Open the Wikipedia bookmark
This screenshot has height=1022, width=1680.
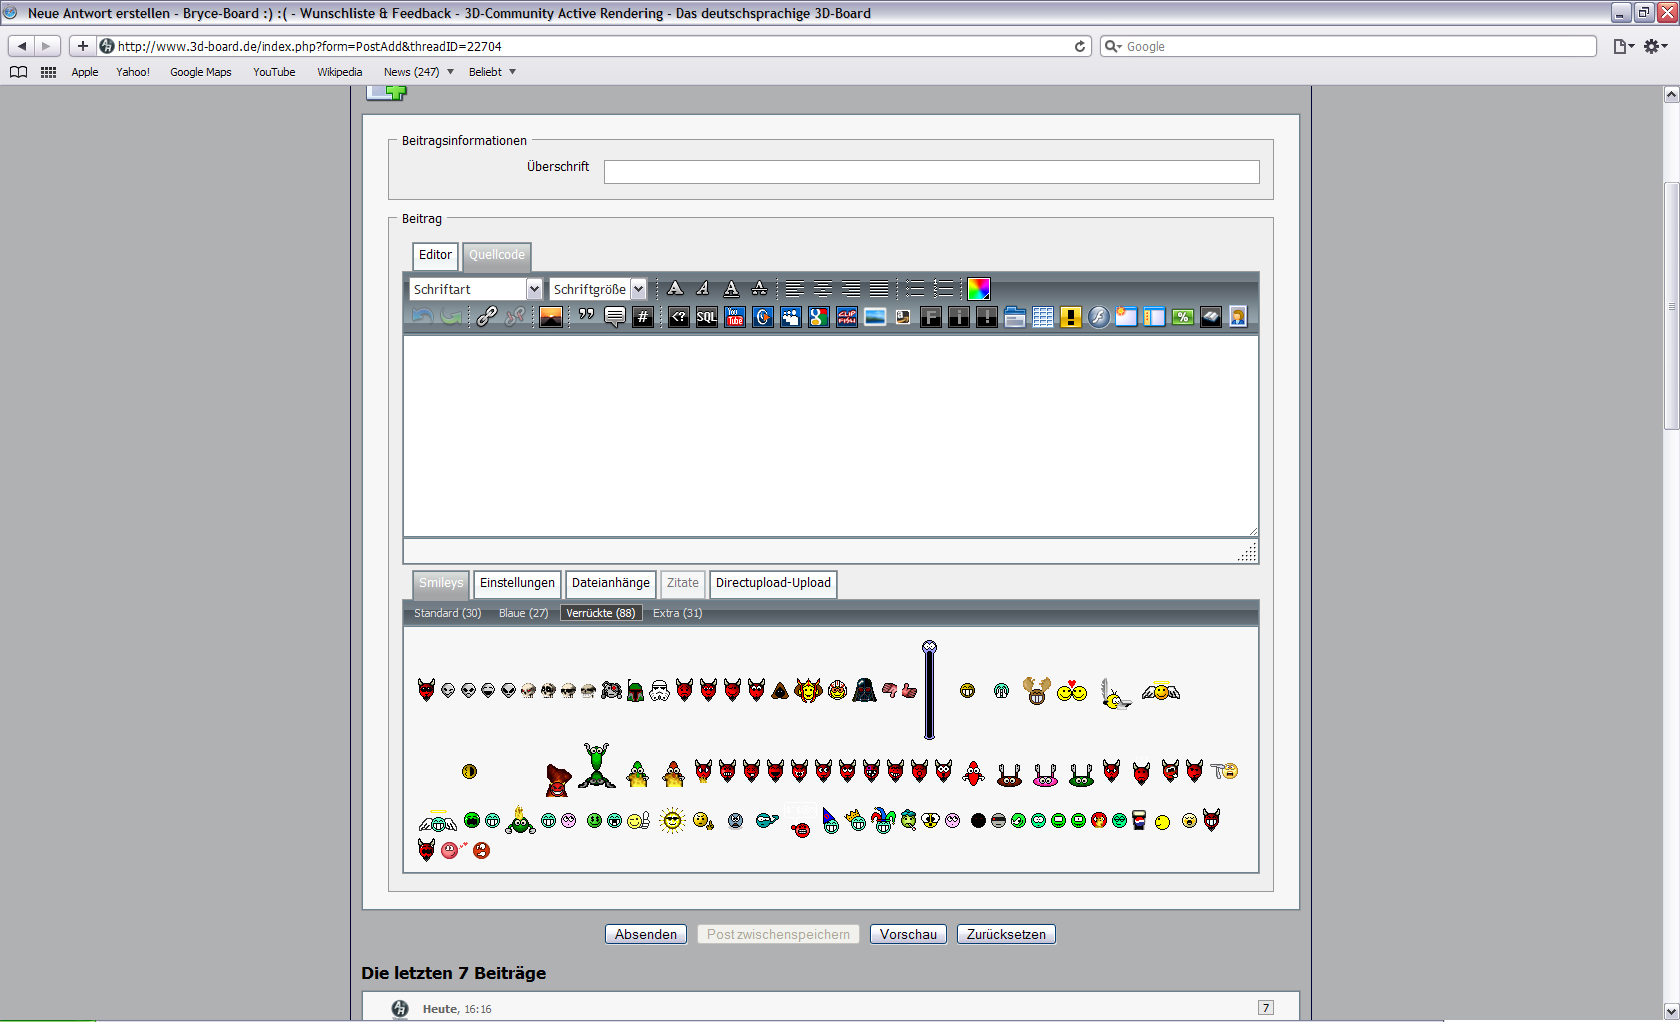pyautogui.click(x=340, y=72)
